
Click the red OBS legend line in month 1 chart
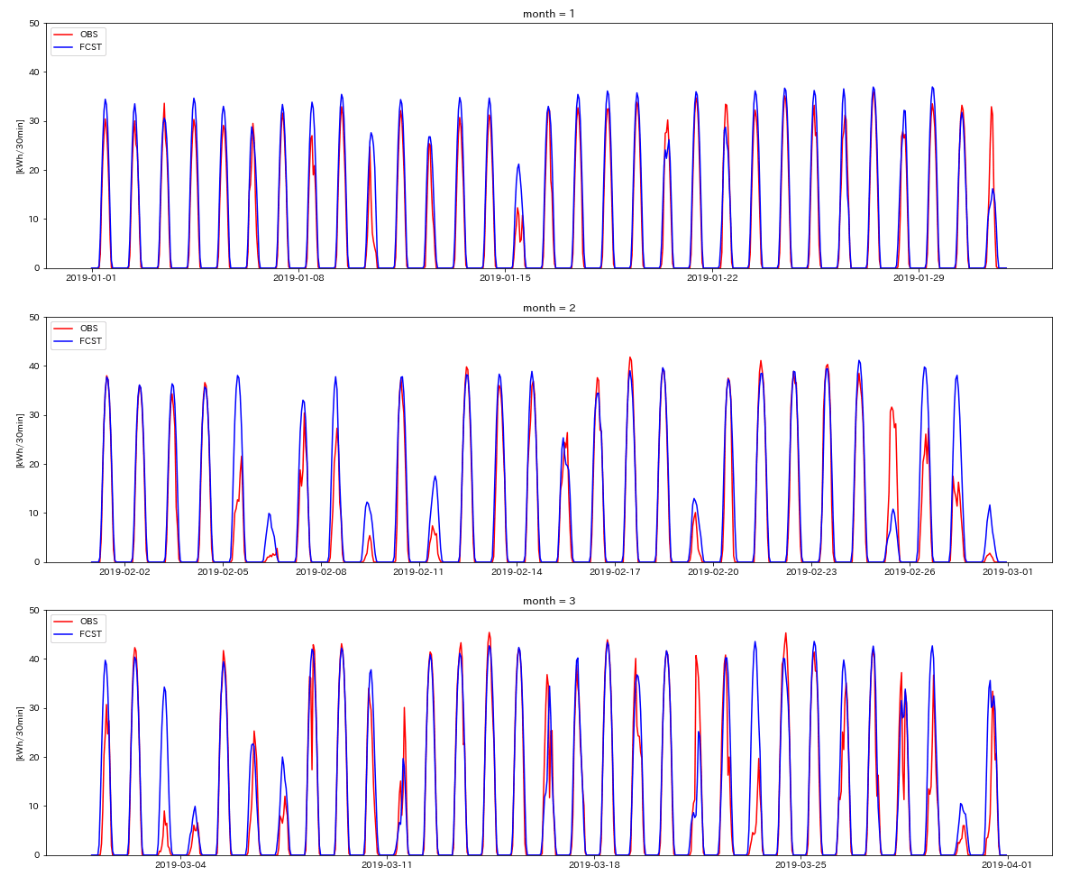tap(64, 34)
